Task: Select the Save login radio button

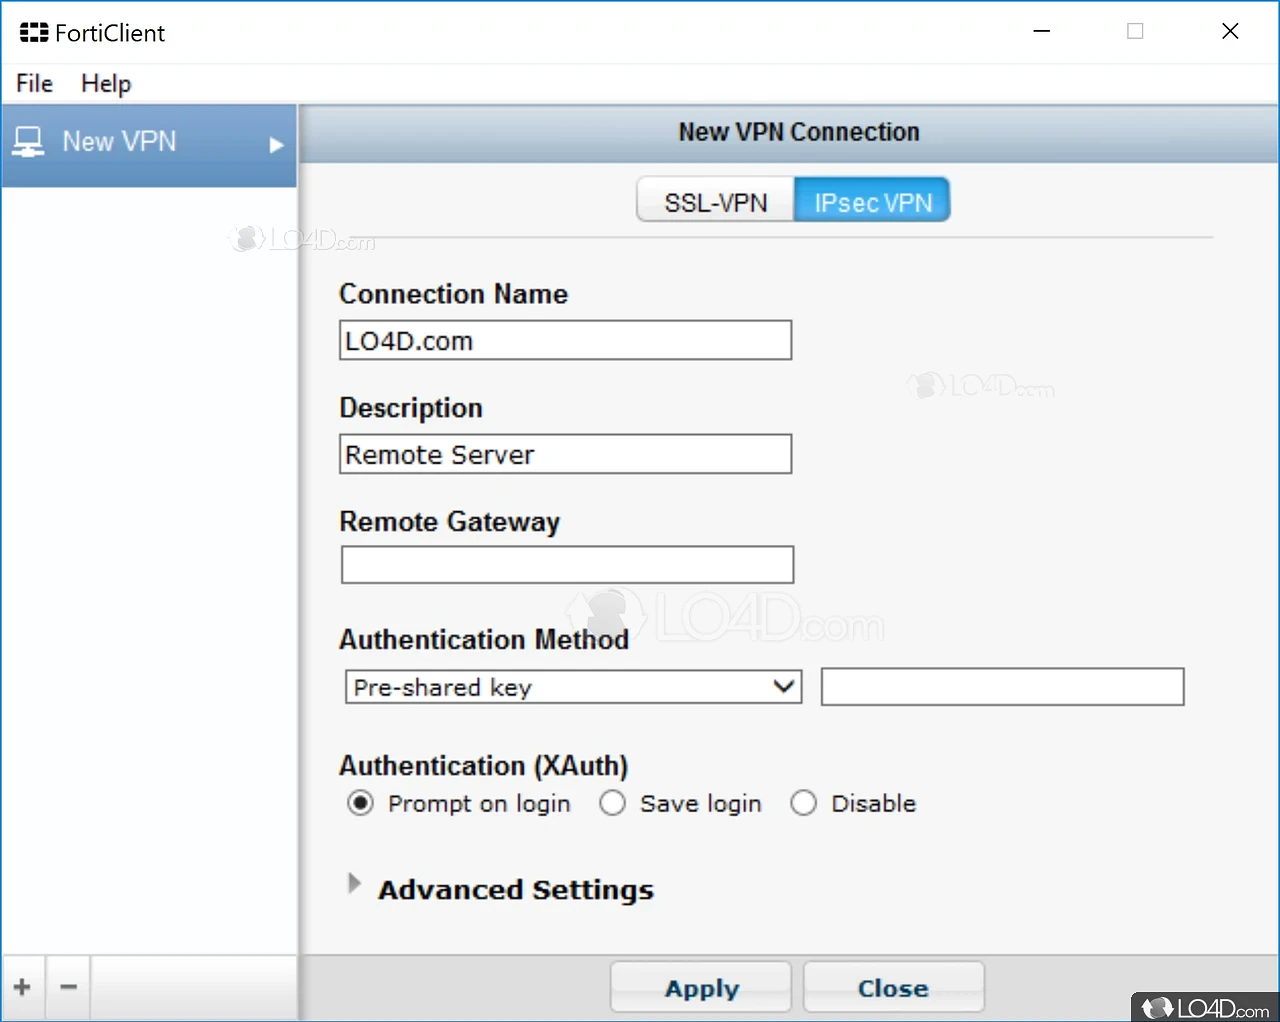Action: 612,803
